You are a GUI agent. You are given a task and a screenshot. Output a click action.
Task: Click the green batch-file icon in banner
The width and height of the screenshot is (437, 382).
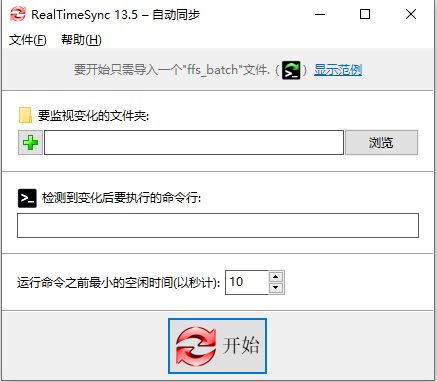tap(291, 70)
